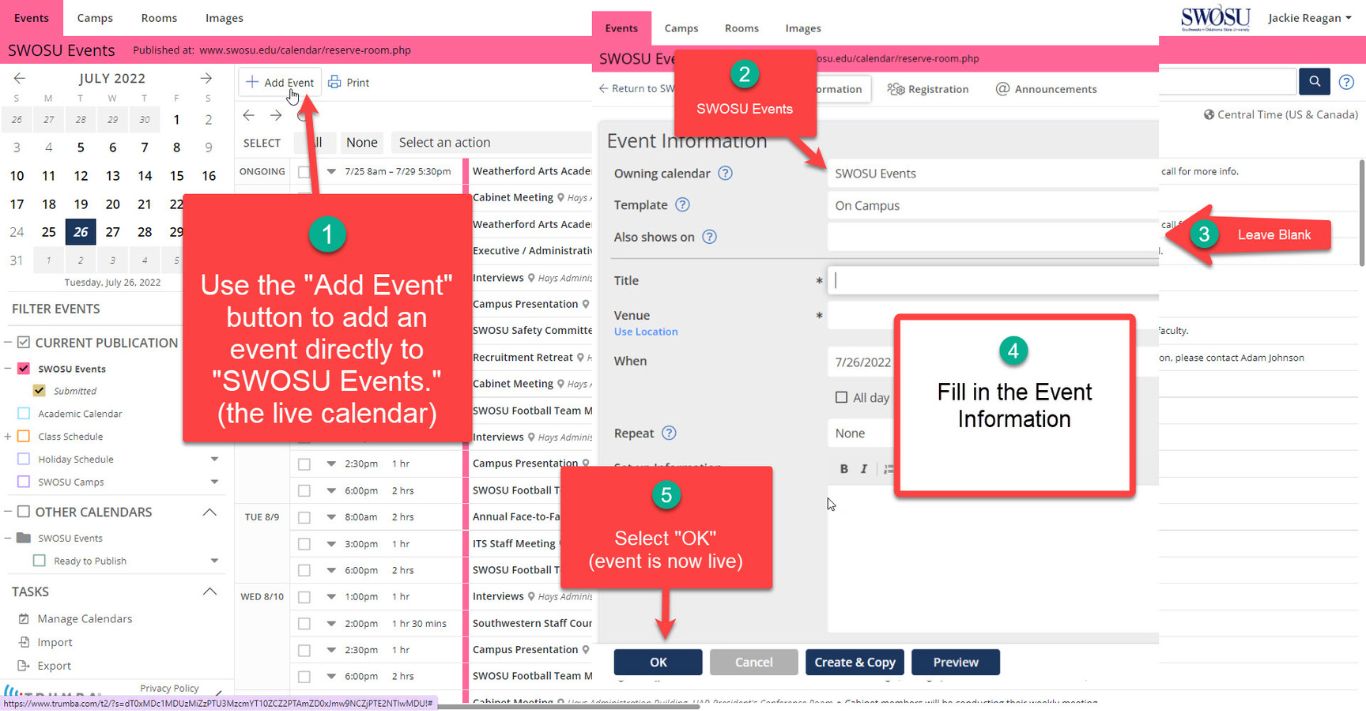The height and width of the screenshot is (711, 1366).
Task: Click the Preview button
Action: click(956, 662)
